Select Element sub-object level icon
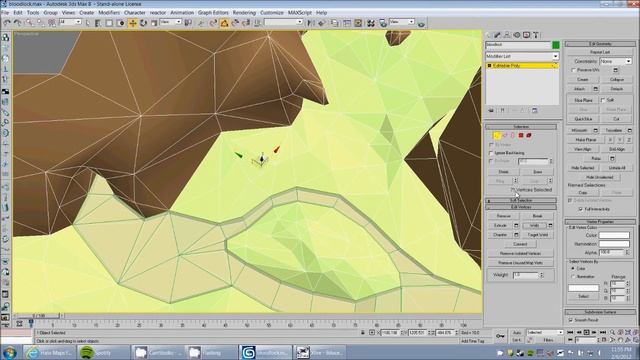 pyautogui.click(x=529, y=136)
